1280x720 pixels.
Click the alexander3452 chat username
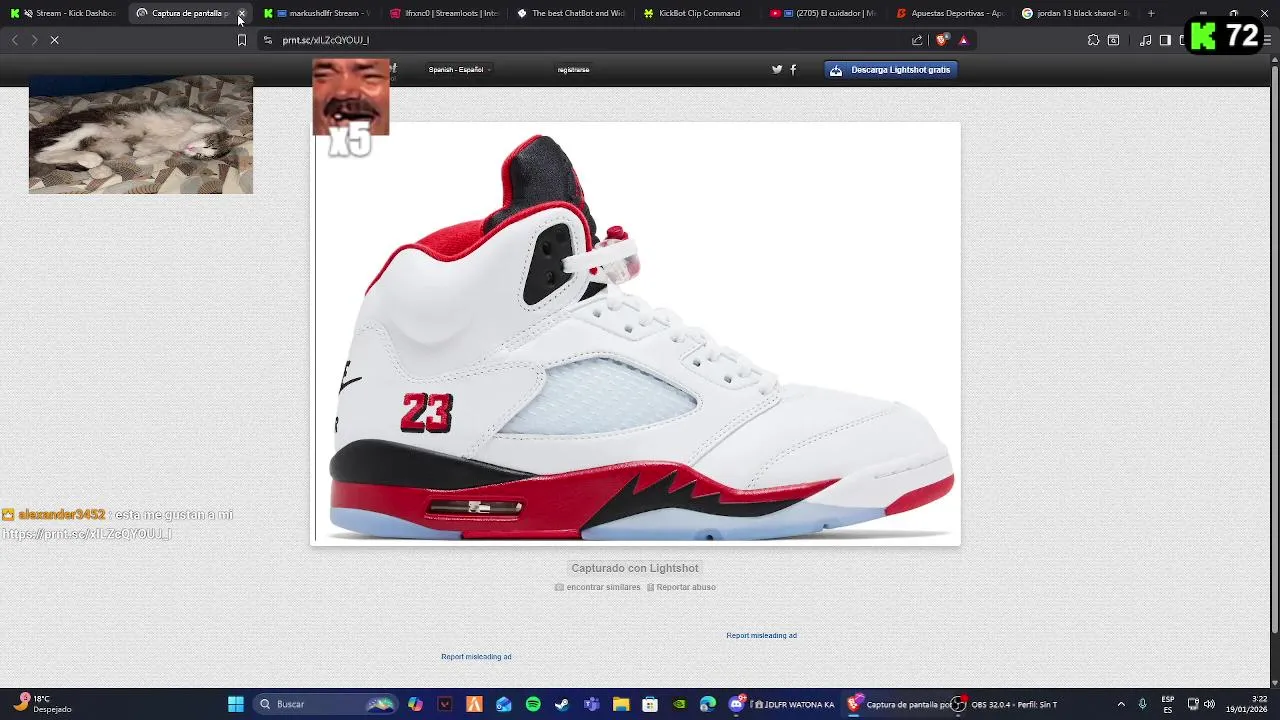point(61,514)
